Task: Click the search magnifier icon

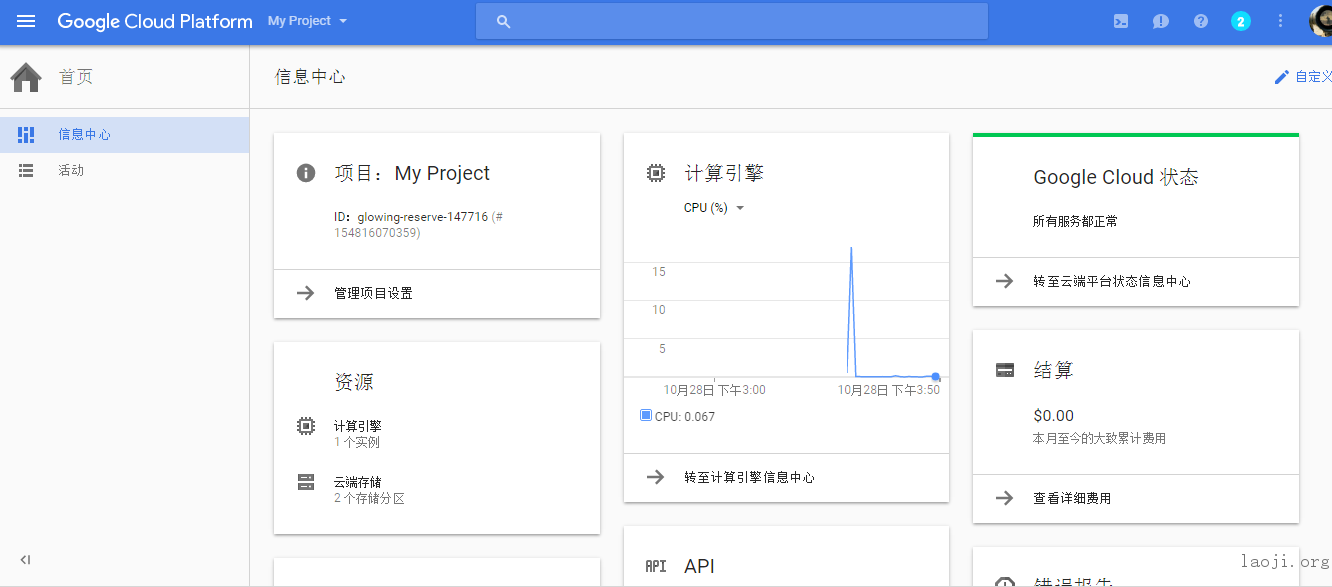Action: click(x=503, y=21)
